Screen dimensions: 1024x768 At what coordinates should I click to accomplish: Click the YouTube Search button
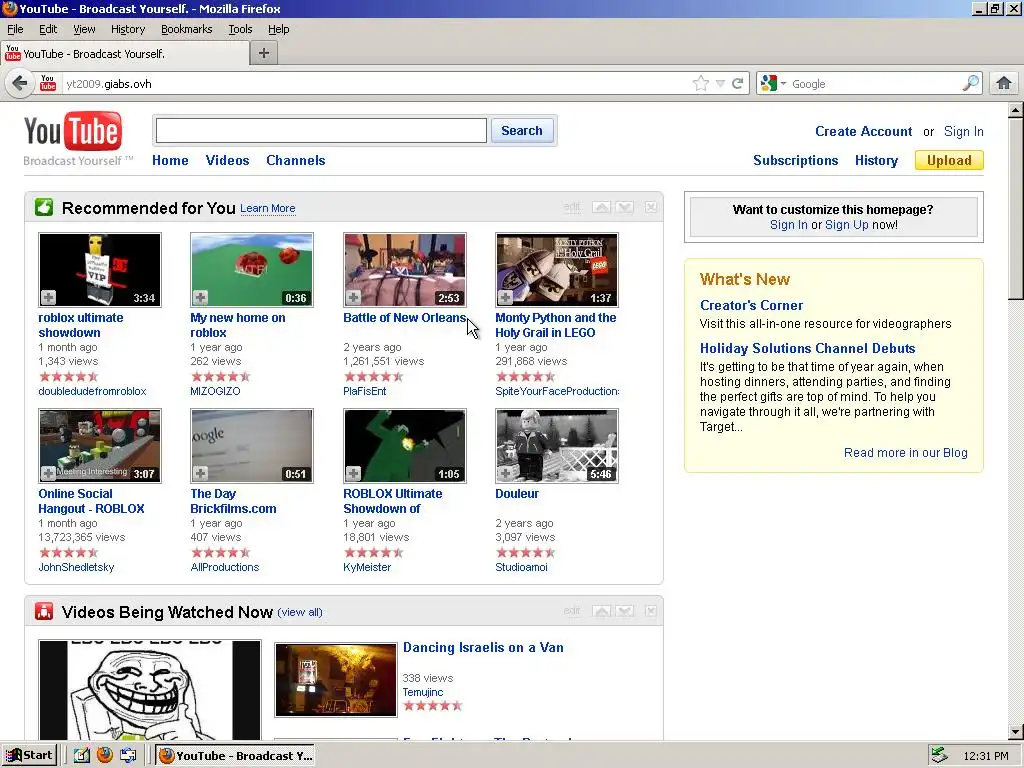[522, 131]
